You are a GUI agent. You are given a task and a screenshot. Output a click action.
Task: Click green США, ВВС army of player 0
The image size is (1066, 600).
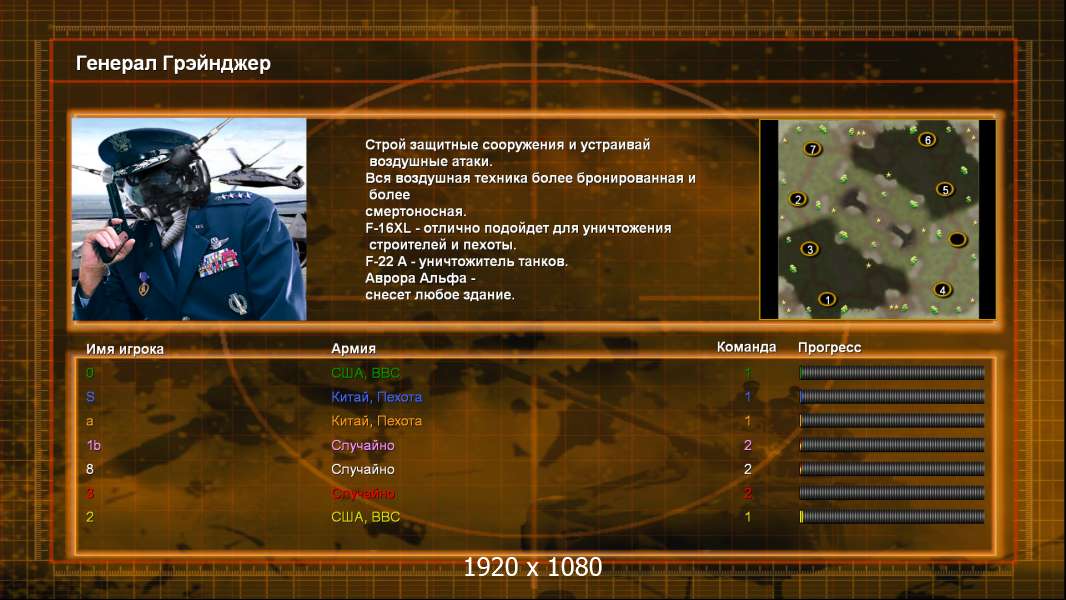365,373
